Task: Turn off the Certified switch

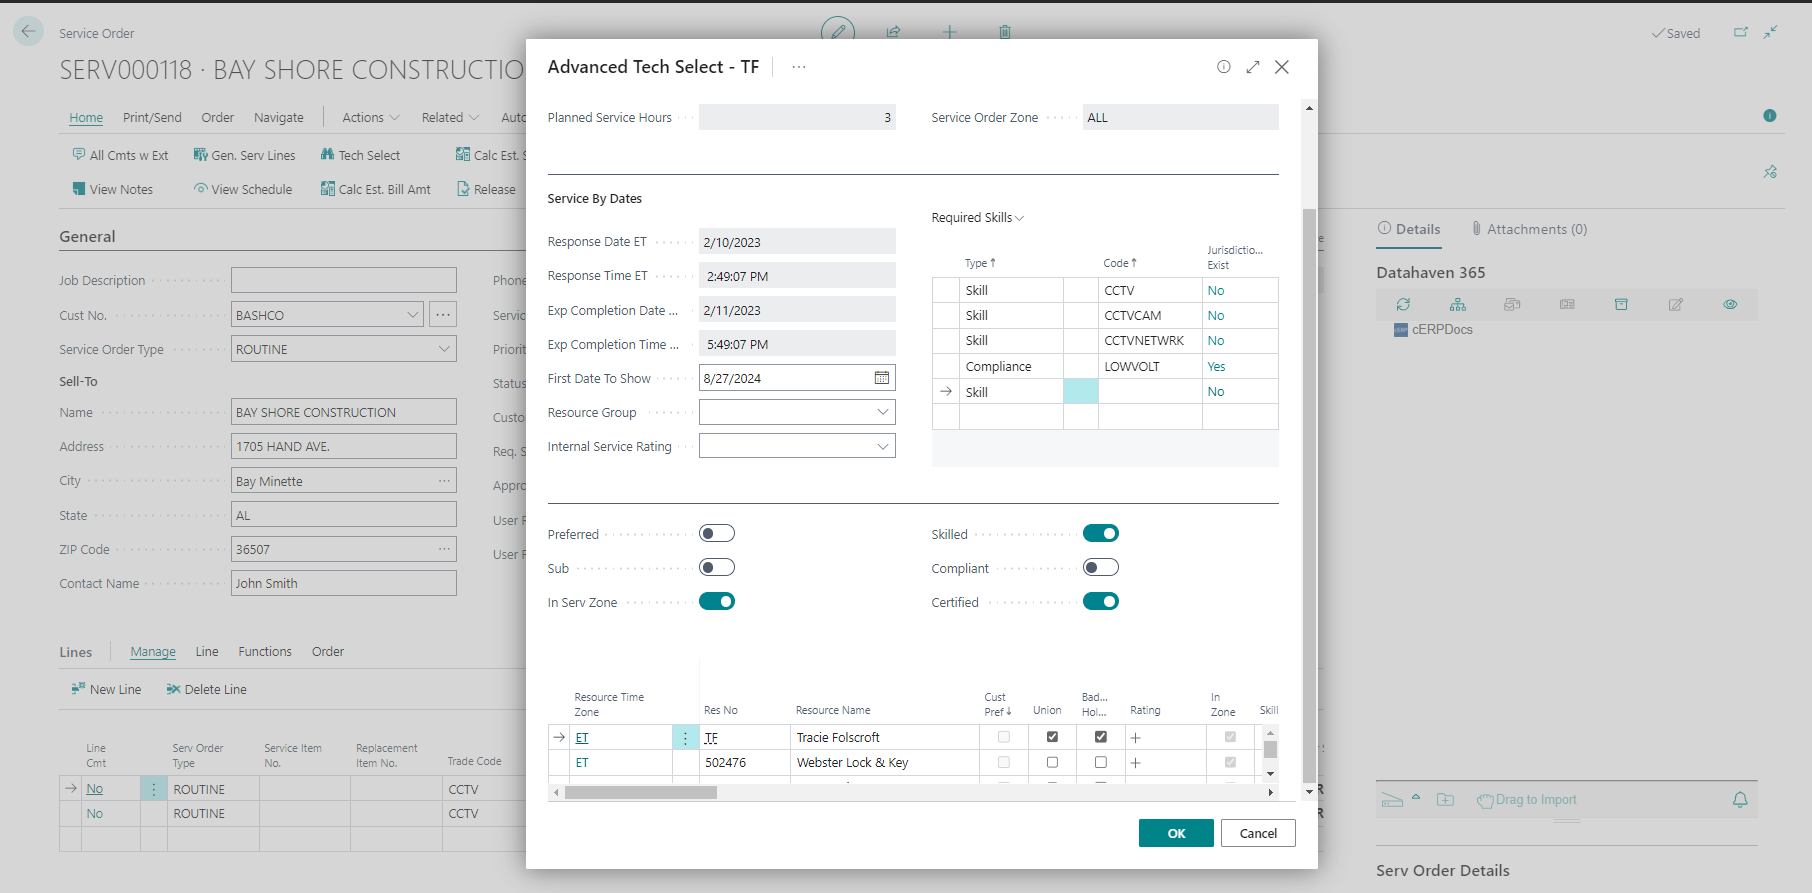Action: click(1101, 602)
